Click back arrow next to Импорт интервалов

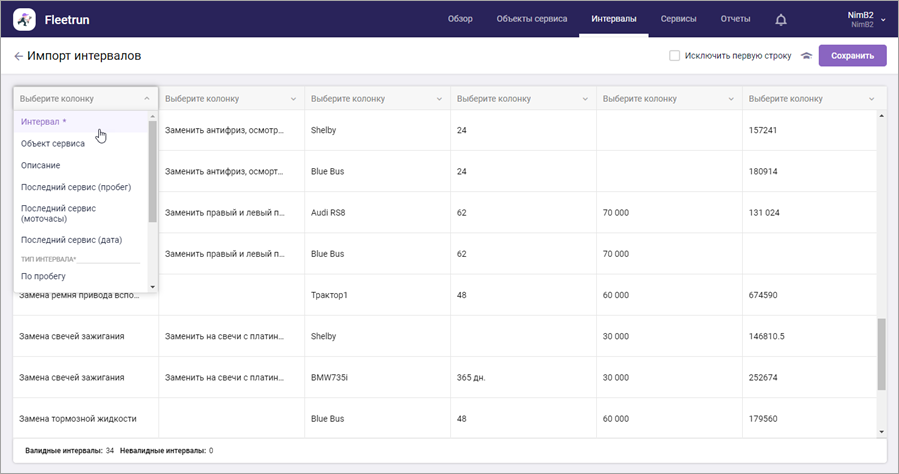pyautogui.click(x=18, y=56)
